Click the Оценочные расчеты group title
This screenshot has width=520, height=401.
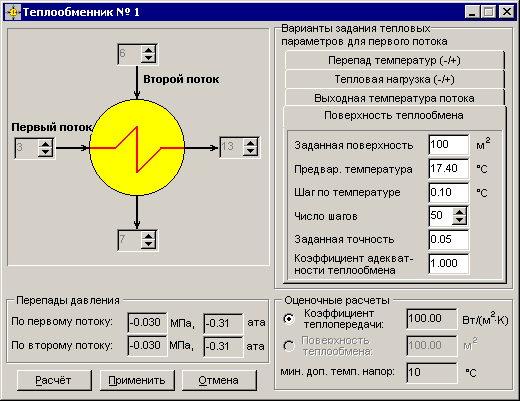point(337,301)
